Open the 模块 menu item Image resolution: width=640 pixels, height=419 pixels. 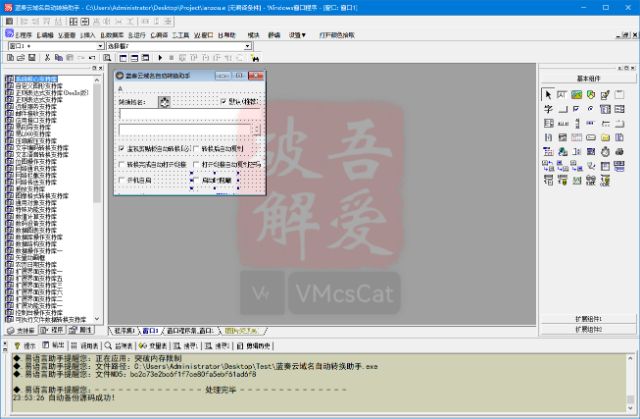[253, 35]
